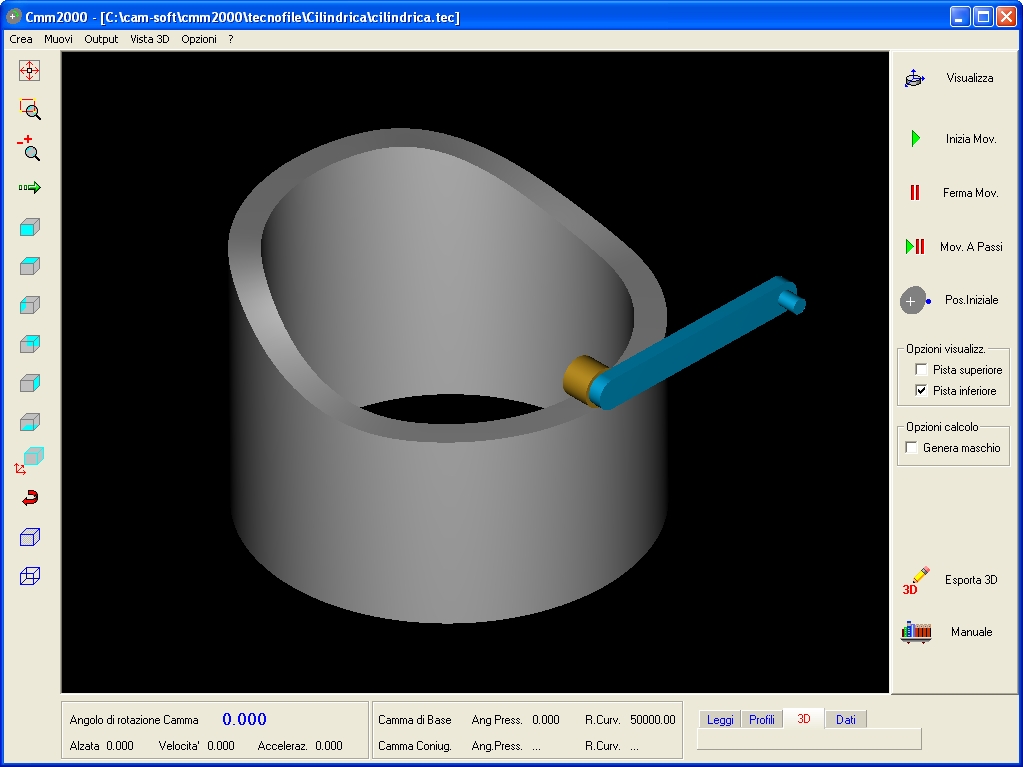Switch to the Dati tab
The width and height of the screenshot is (1023, 767).
click(x=846, y=719)
